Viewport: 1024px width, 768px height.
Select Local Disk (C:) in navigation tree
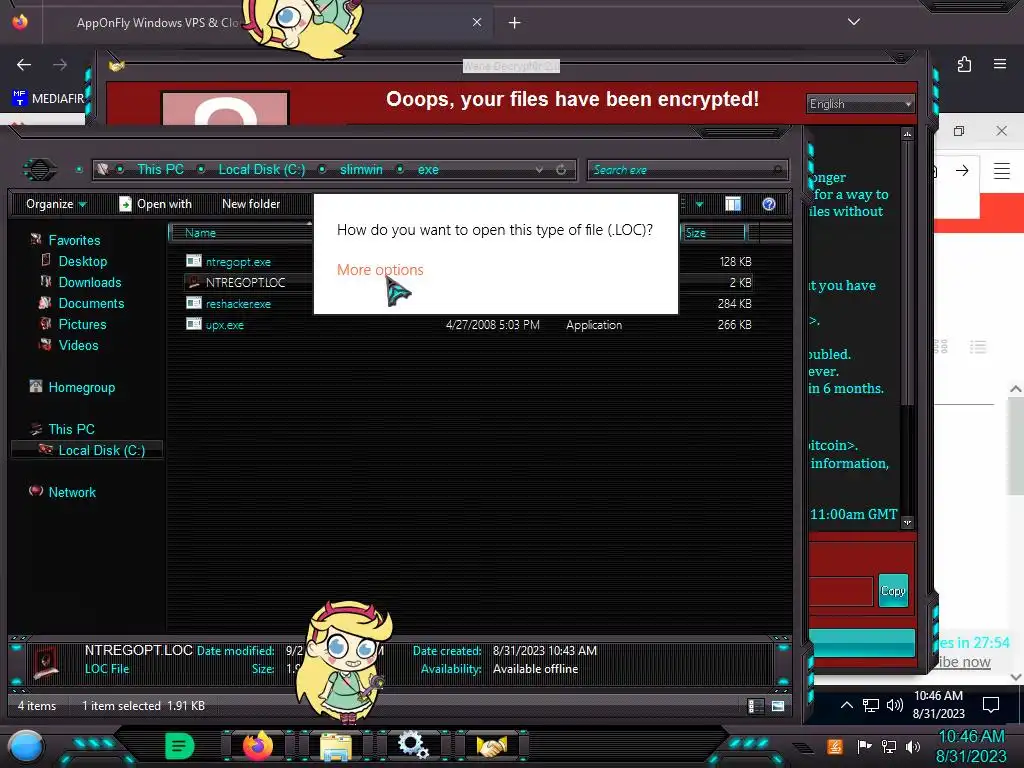[101, 450]
